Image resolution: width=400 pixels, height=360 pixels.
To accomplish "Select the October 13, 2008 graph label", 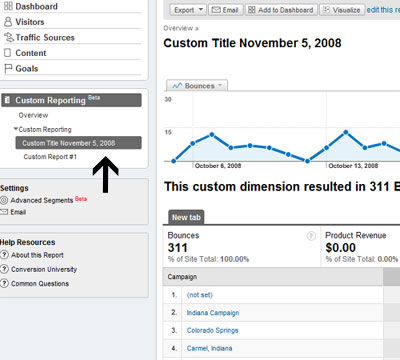I will [353, 166].
